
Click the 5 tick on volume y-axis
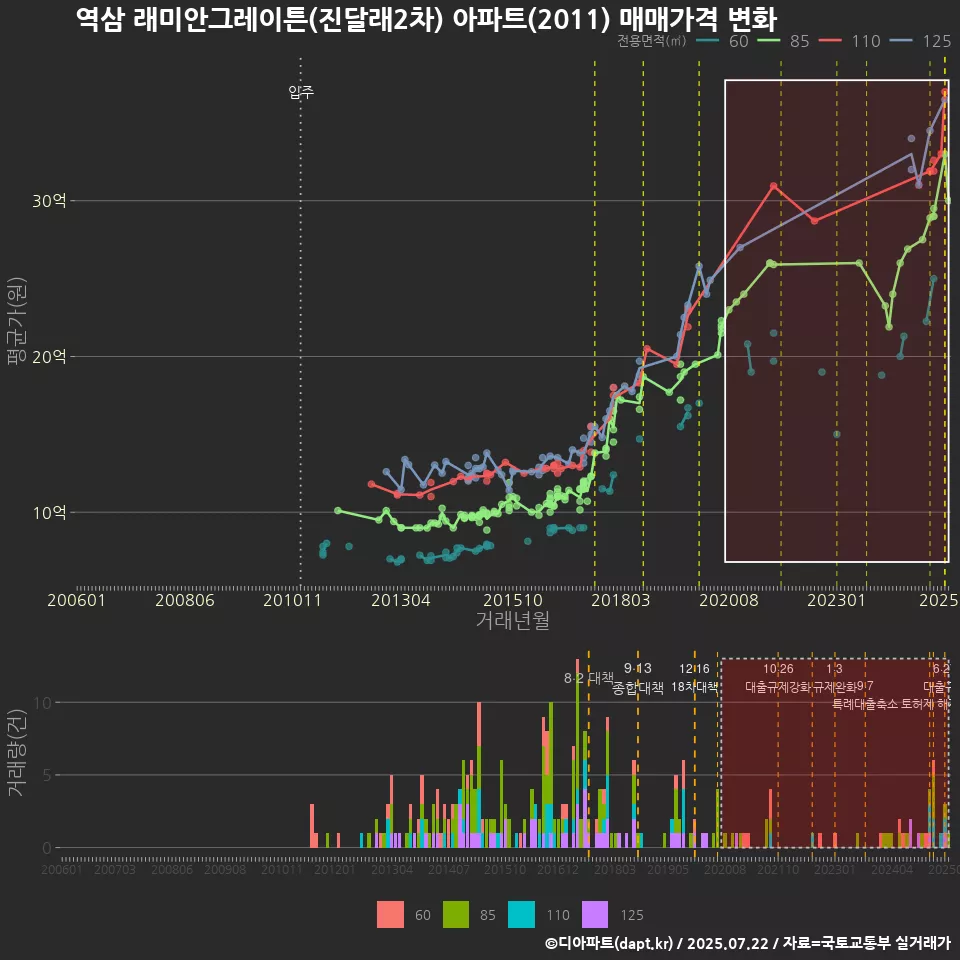(47, 775)
